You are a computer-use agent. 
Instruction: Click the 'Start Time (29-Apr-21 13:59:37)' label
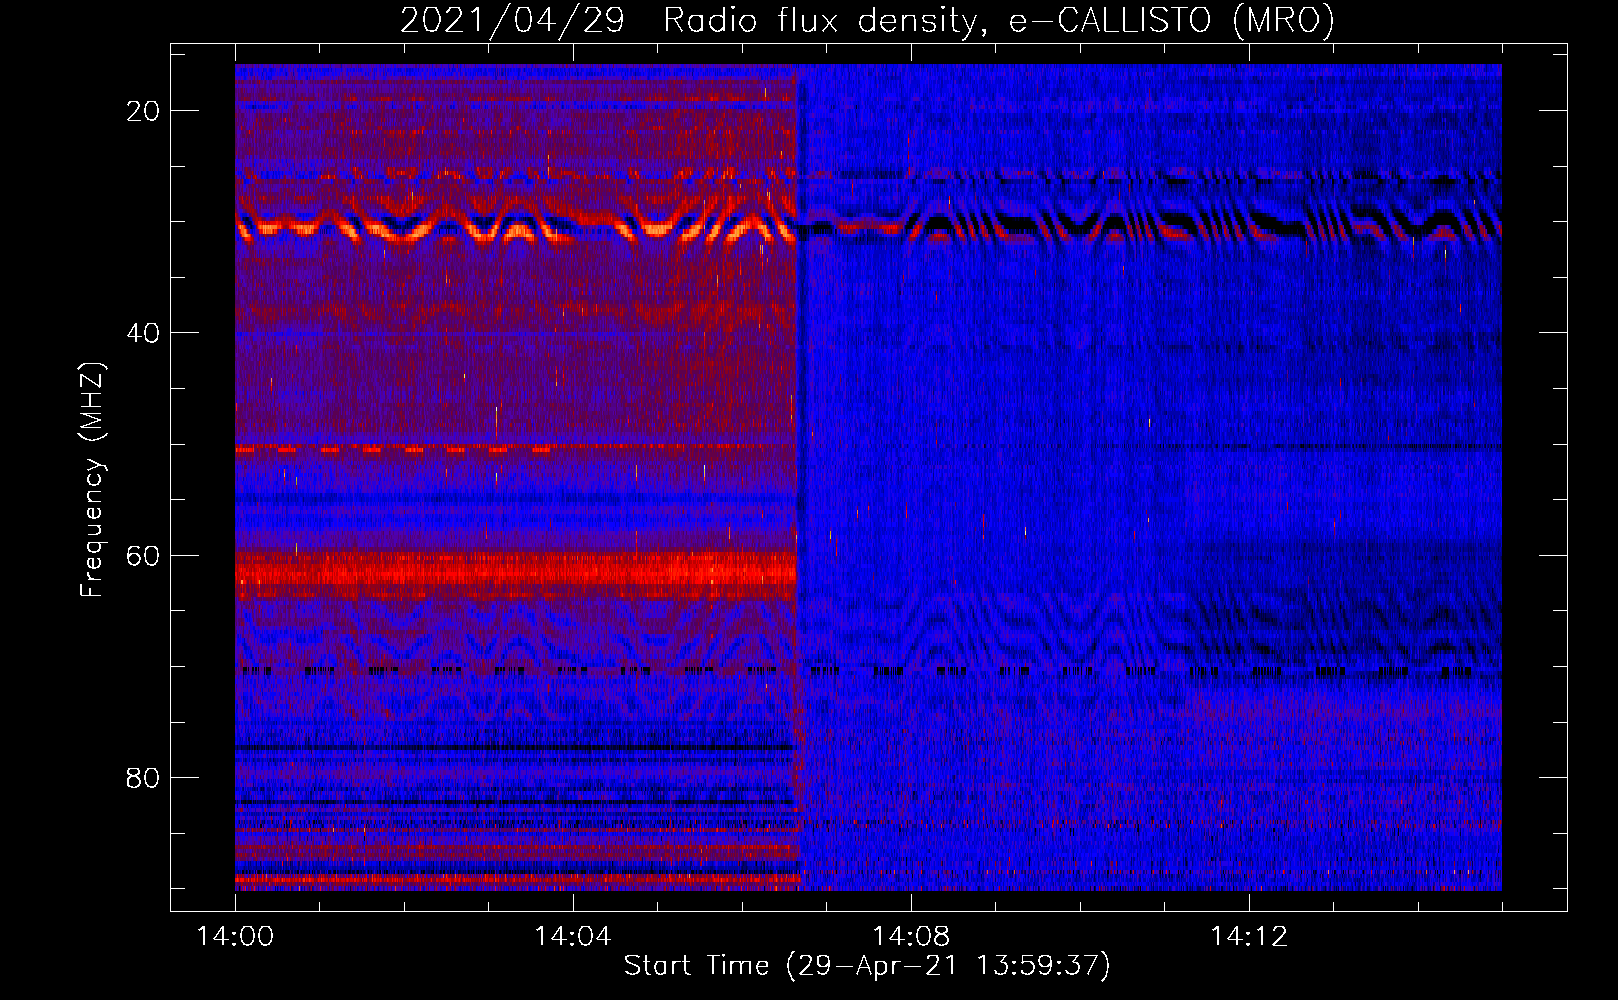click(867, 966)
